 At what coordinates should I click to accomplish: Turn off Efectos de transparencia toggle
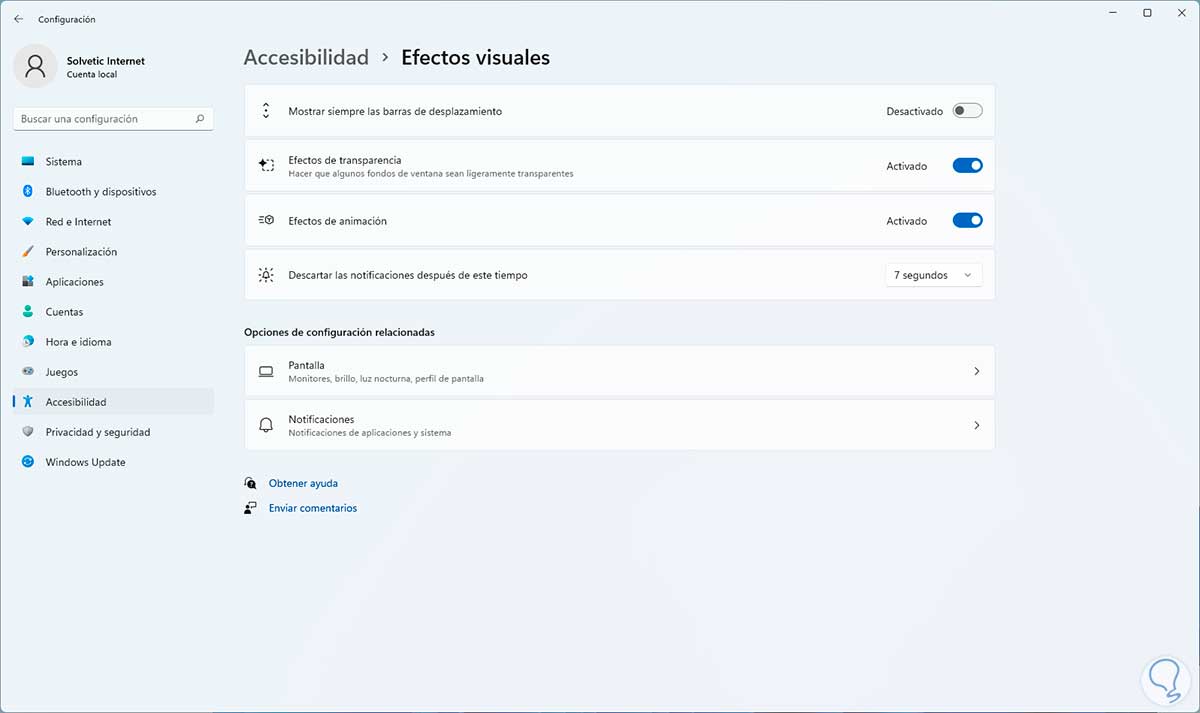(967, 166)
